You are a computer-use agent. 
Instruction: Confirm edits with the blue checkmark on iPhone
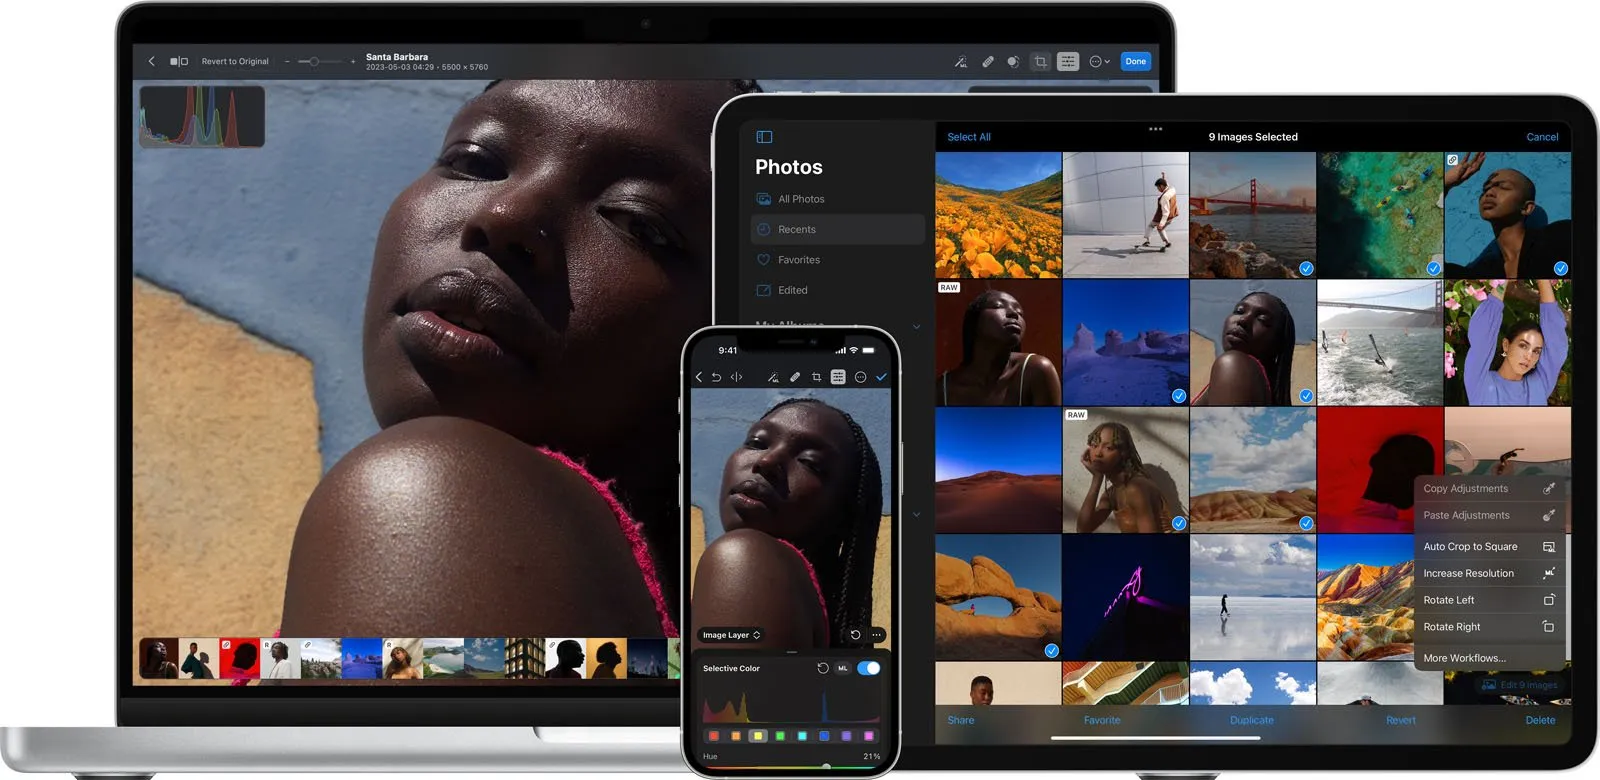coord(881,377)
